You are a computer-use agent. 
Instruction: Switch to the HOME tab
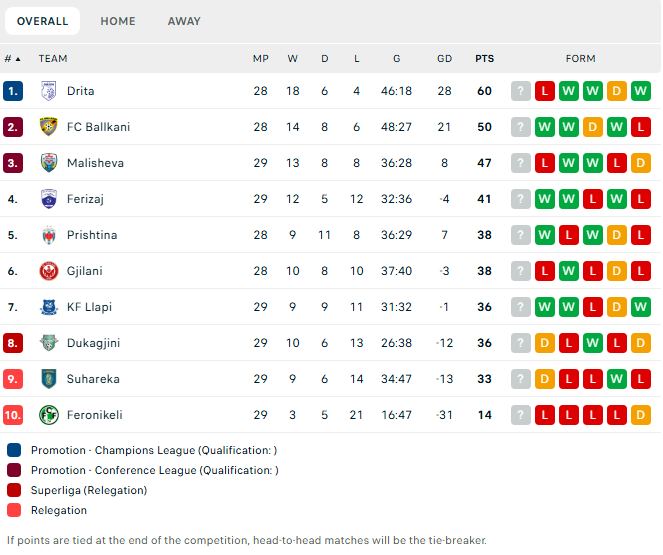coord(118,21)
